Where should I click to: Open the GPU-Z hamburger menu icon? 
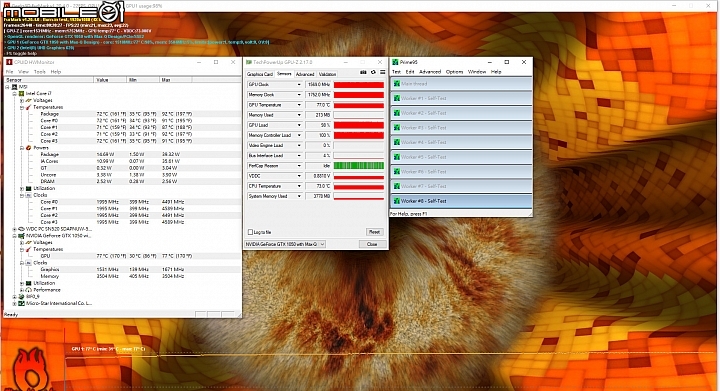coord(382,72)
